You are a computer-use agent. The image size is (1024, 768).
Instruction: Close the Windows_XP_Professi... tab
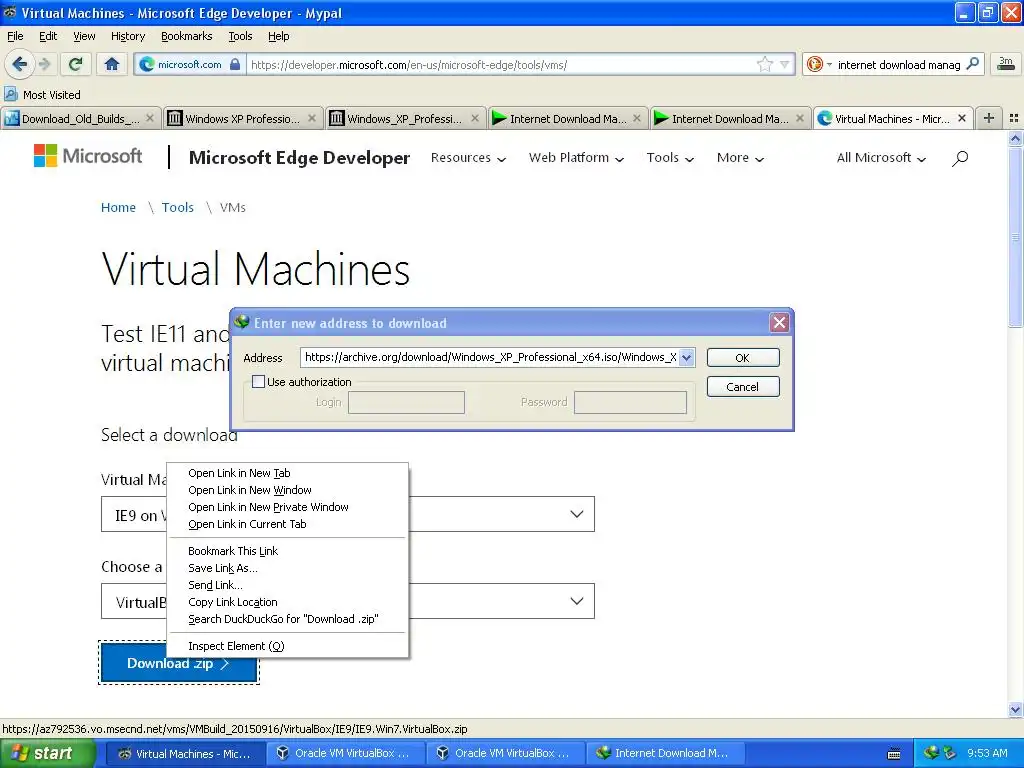point(475,118)
